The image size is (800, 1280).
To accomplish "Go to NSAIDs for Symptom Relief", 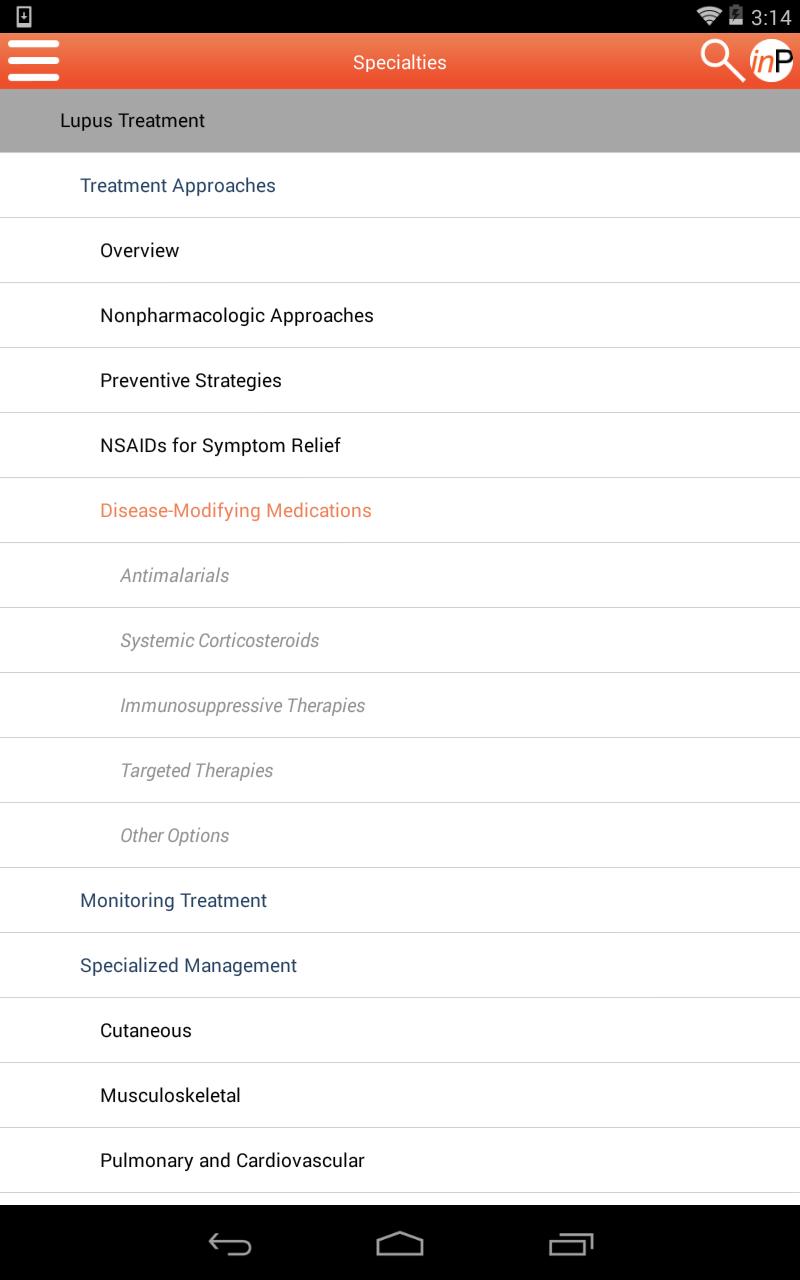I will point(220,446).
